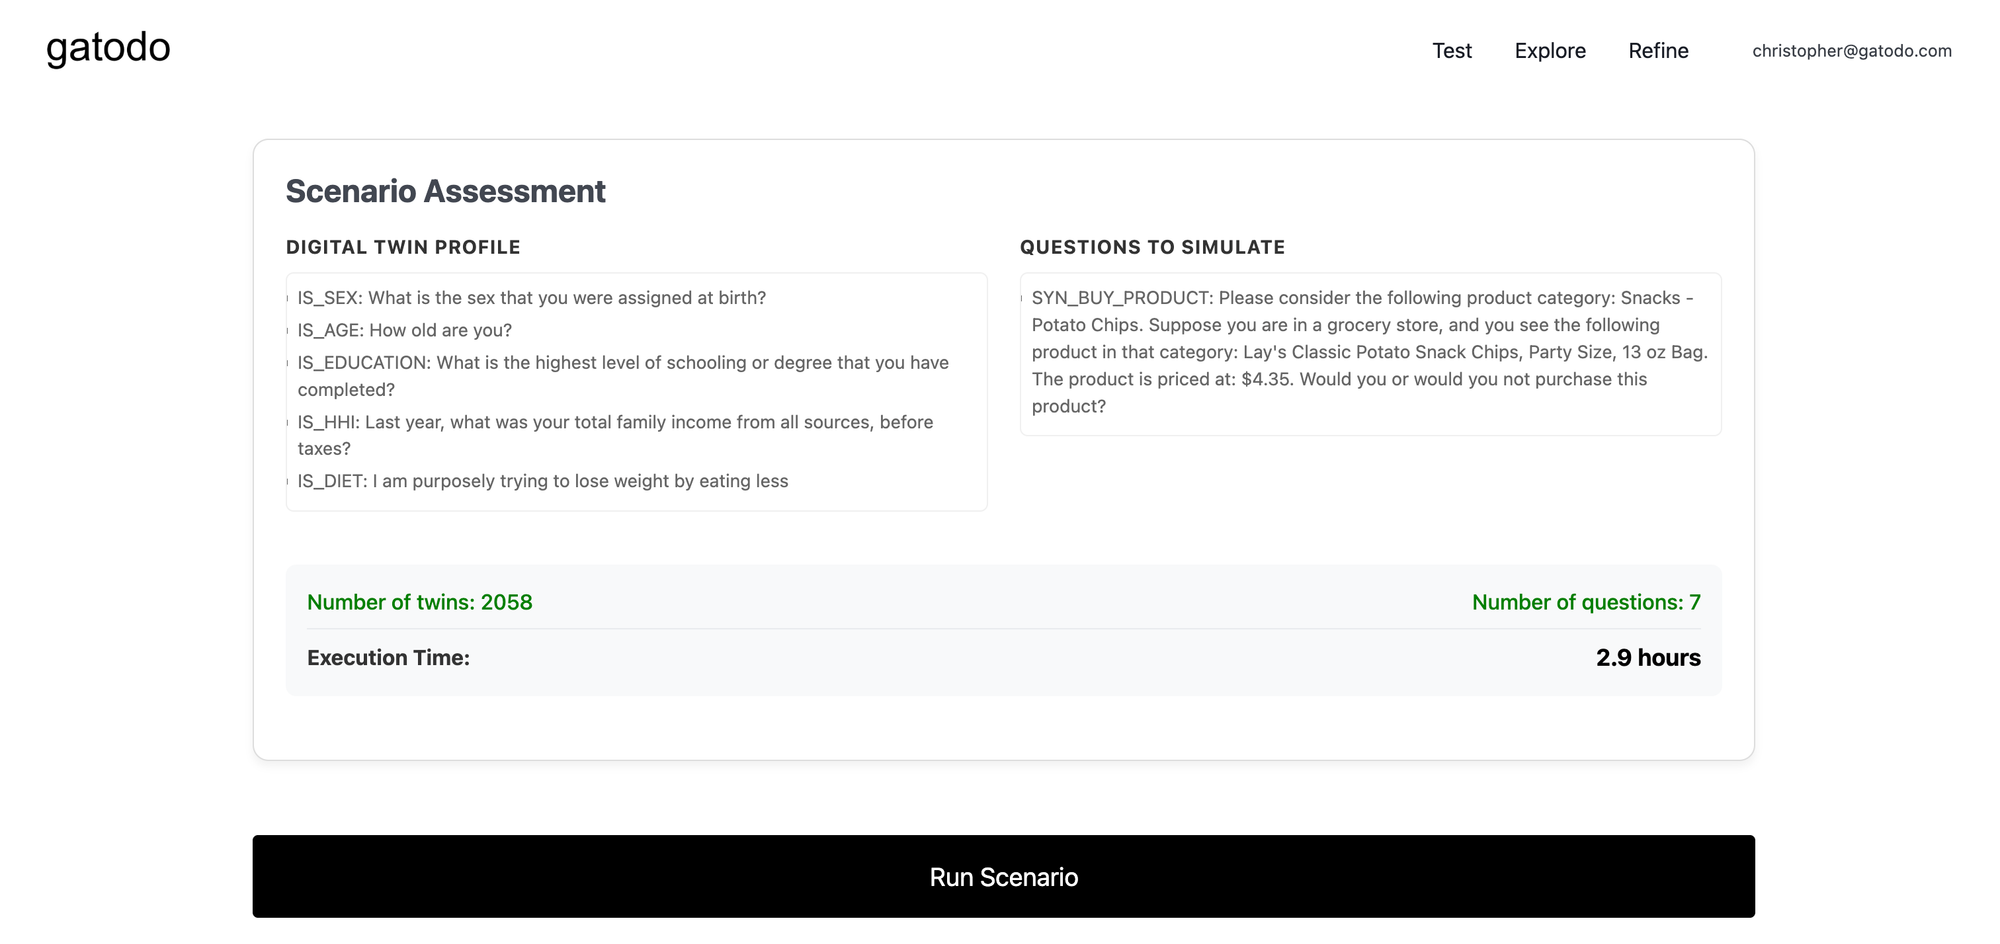
Task: Select the IS_AGE profile question
Action: (x=404, y=330)
